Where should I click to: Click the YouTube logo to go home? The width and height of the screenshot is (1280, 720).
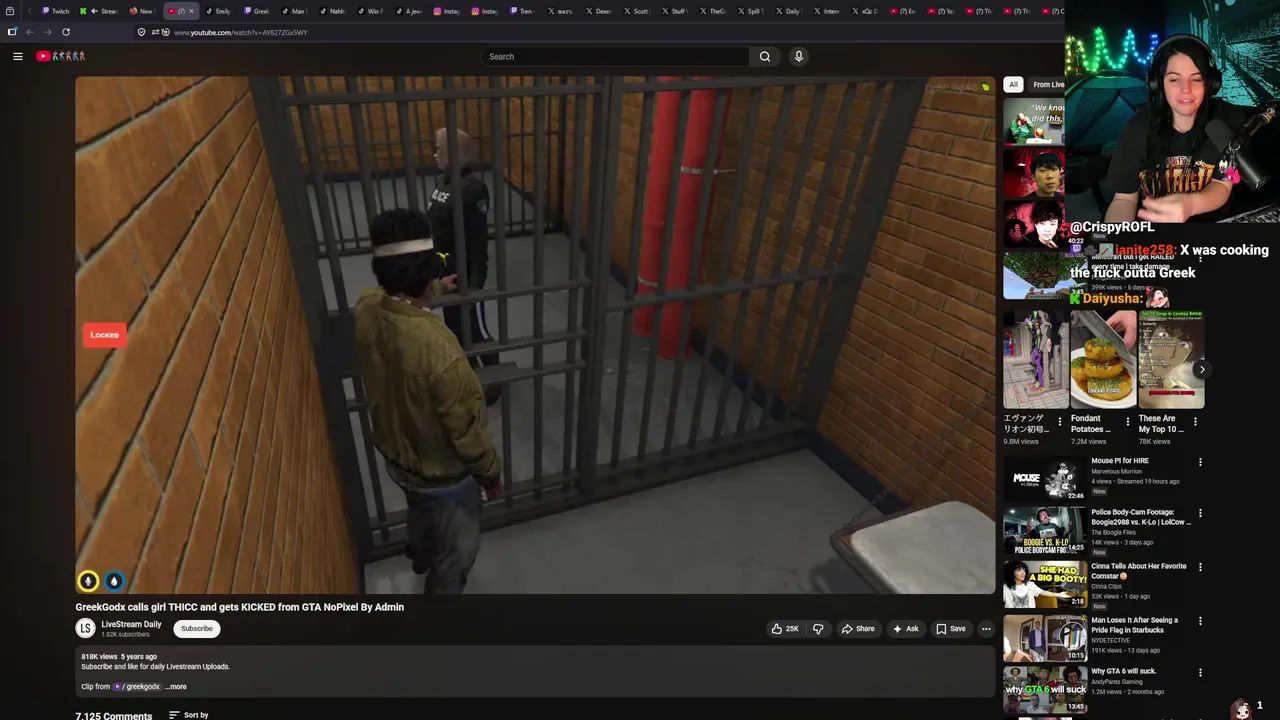tap(61, 56)
